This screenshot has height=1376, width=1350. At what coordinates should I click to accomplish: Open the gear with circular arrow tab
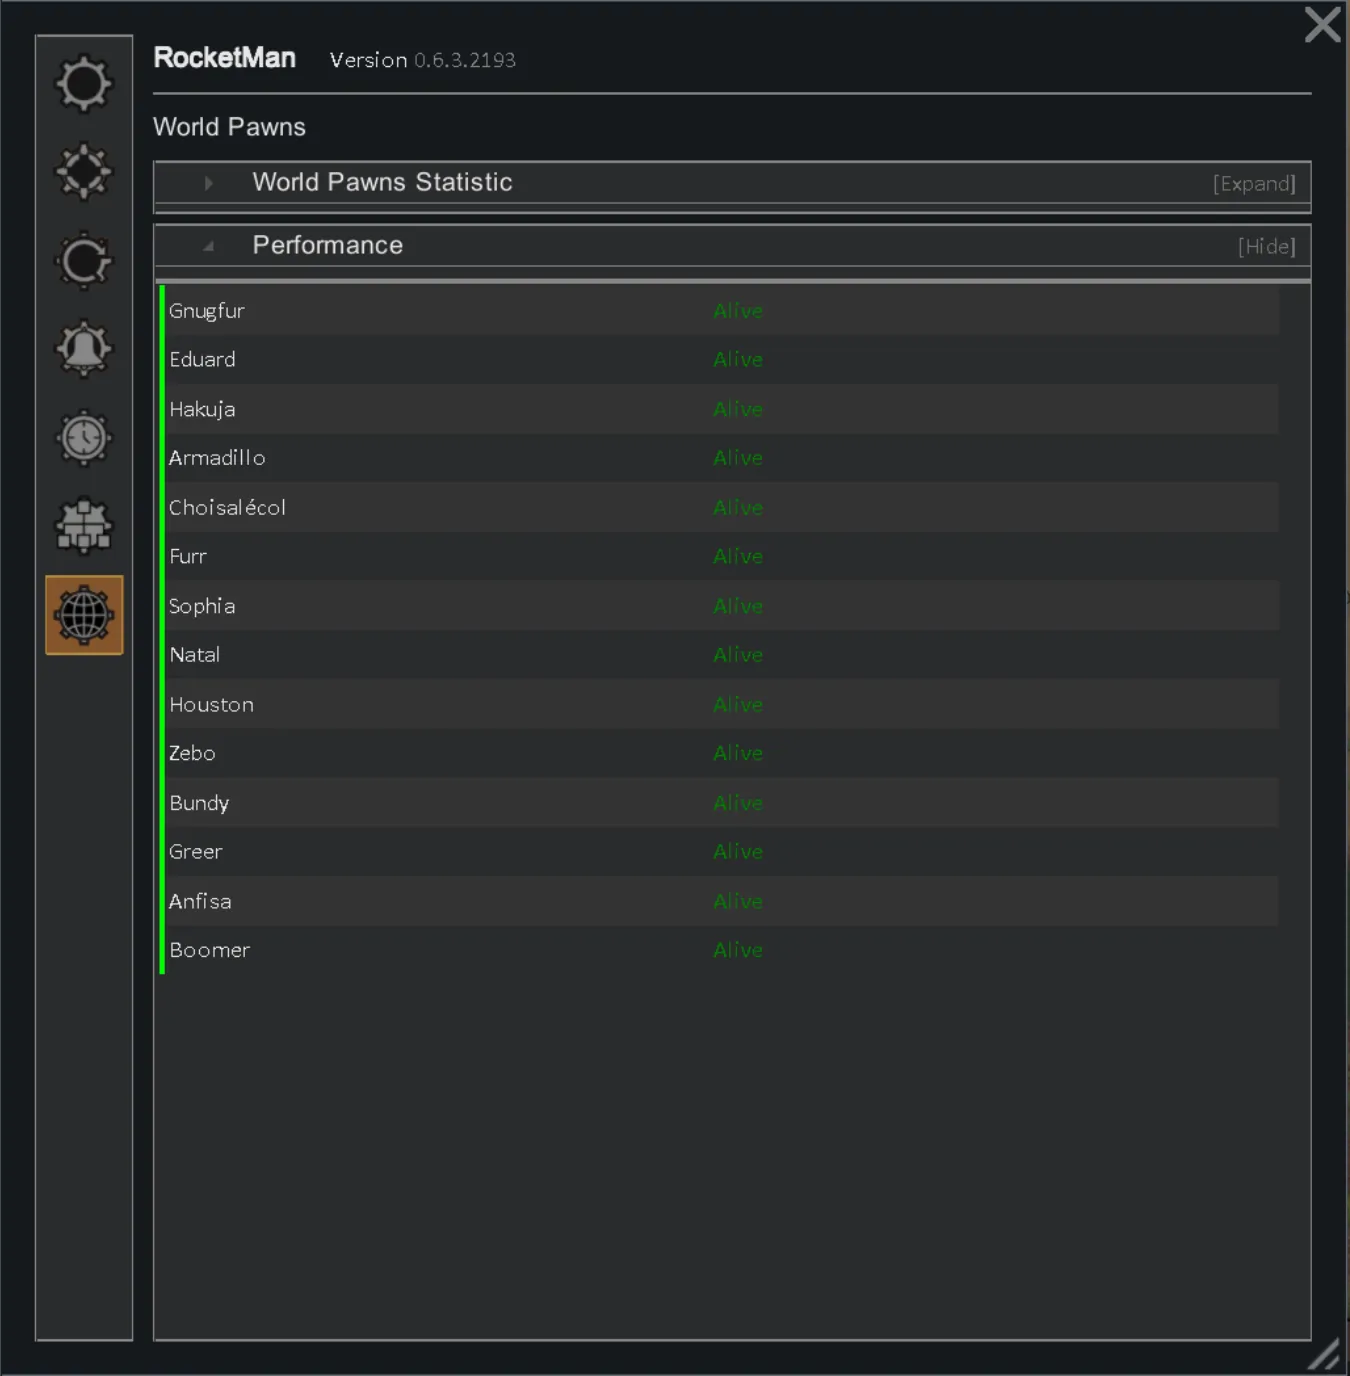(84, 261)
